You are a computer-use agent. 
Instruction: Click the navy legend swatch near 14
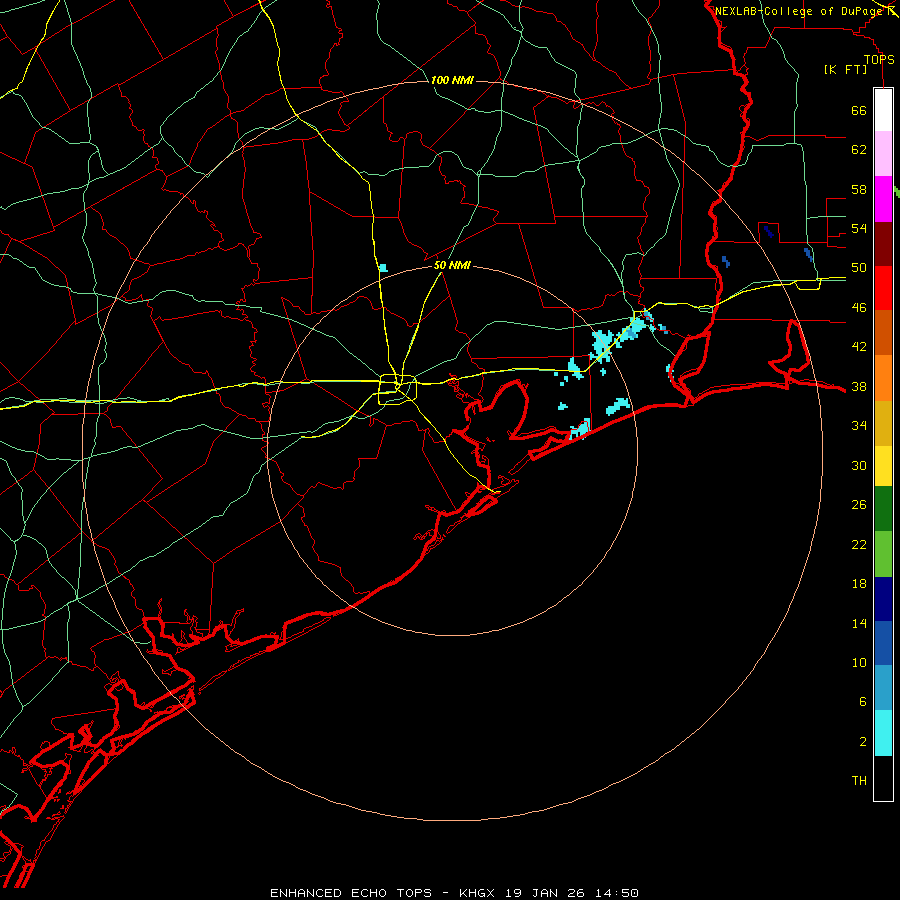pos(883,599)
